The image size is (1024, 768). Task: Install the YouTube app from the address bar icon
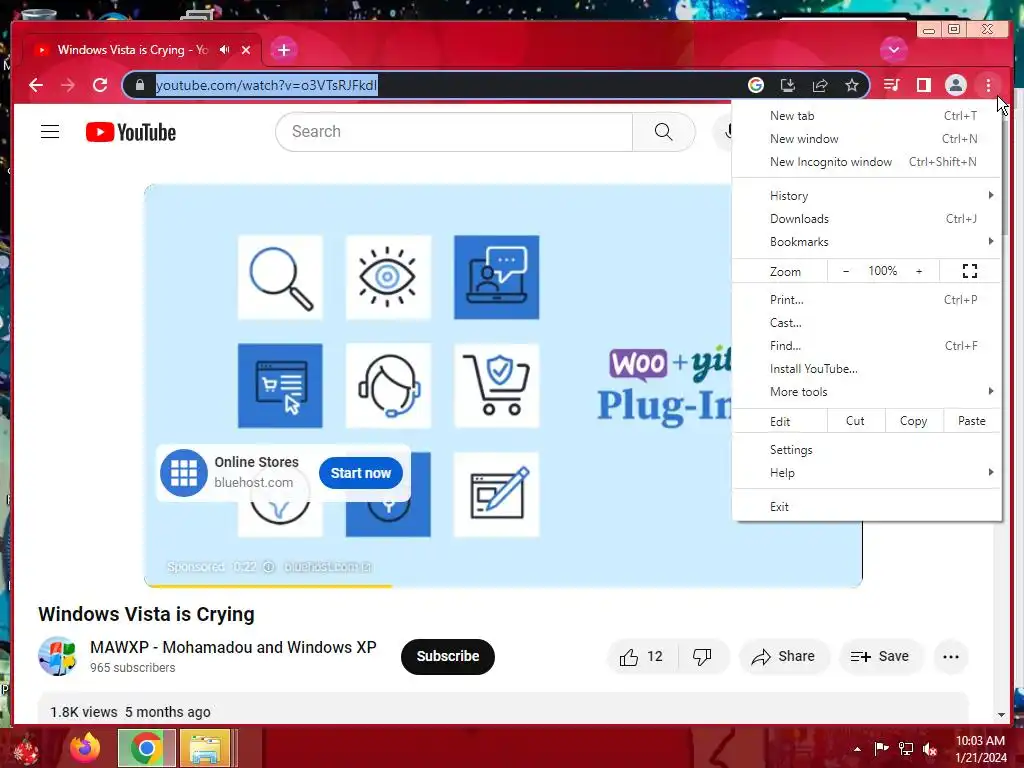(788, 85)
